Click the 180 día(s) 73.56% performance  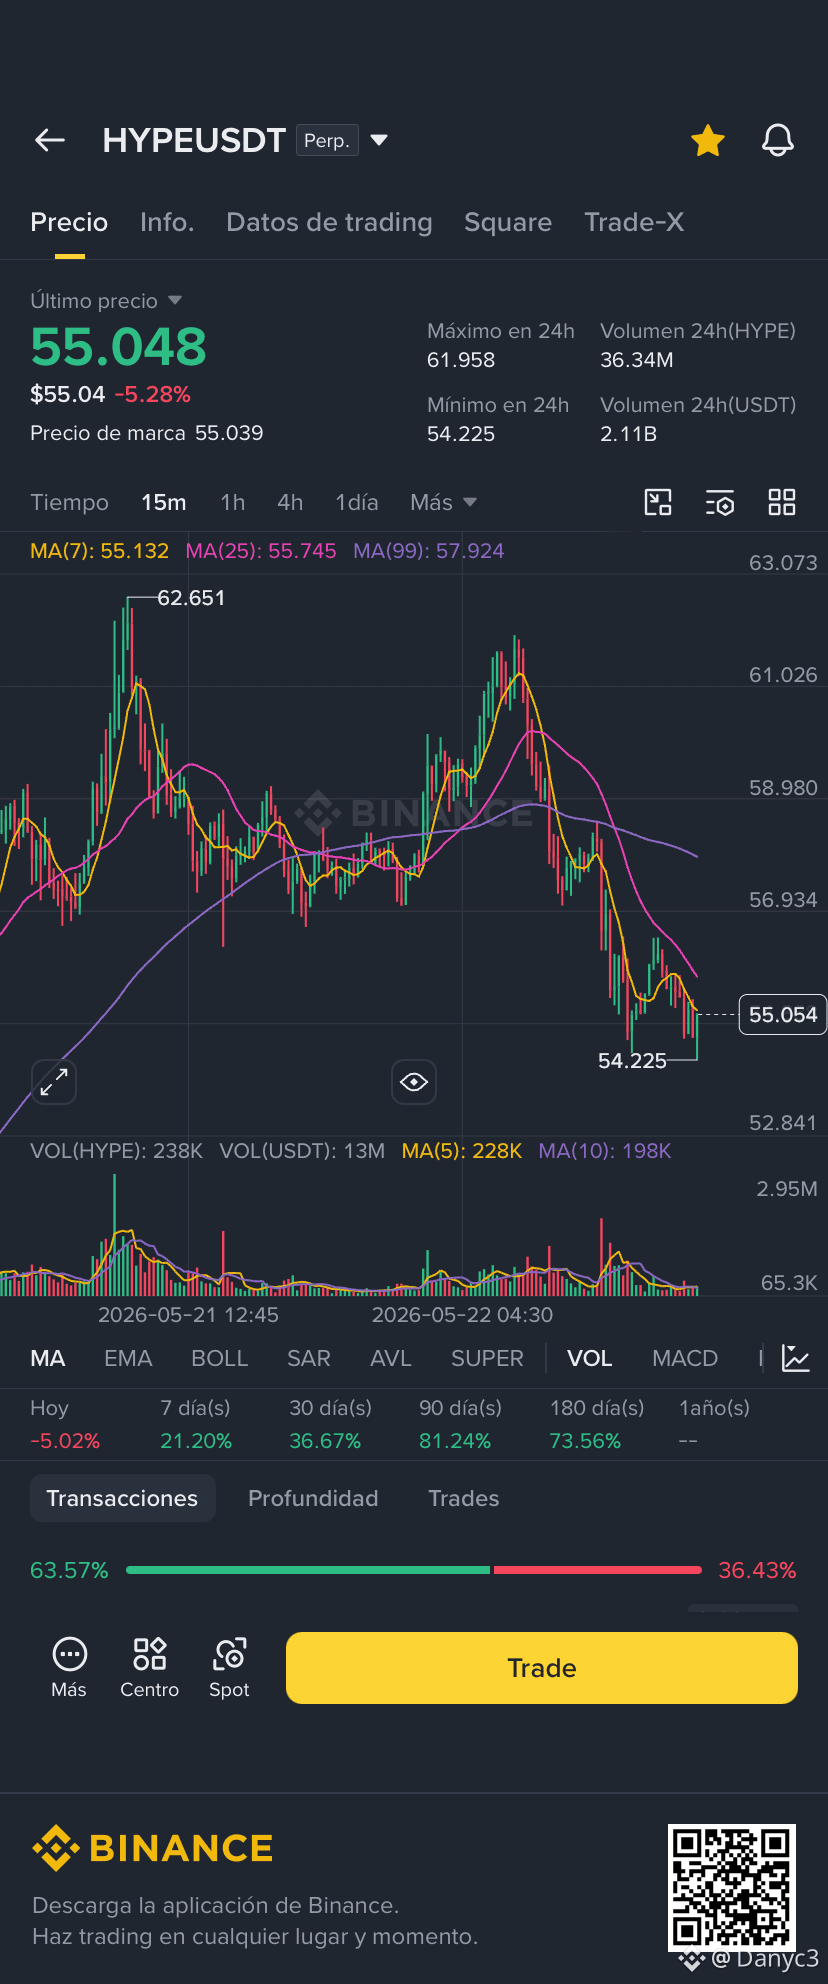pos(597,1424)
